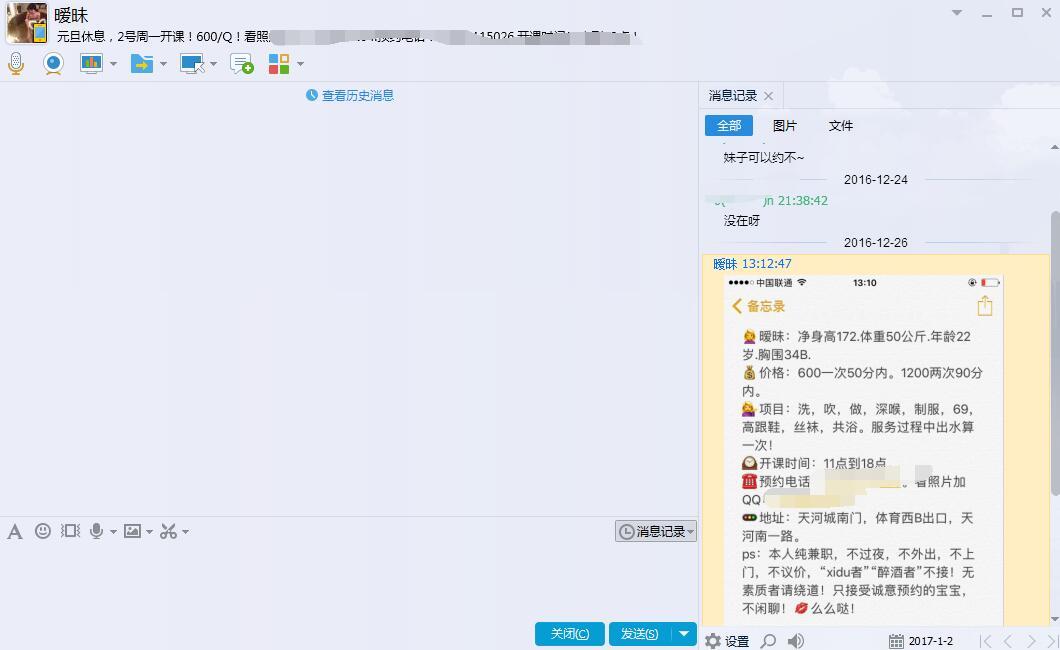The height and width of the screenshot is (650, 1060).
Task: Click the contact name 暧昧 in header
Action: [x=71, y=15]
